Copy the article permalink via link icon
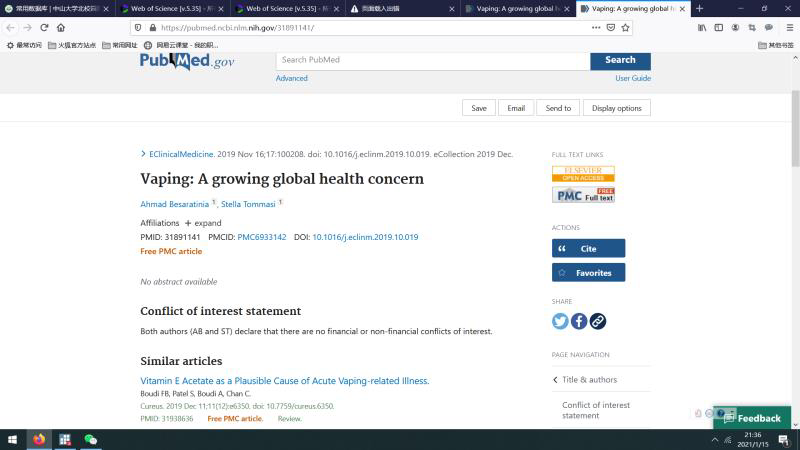Viewport: 800px width, 450px height. pyautogui.click(x=597, y=321)
